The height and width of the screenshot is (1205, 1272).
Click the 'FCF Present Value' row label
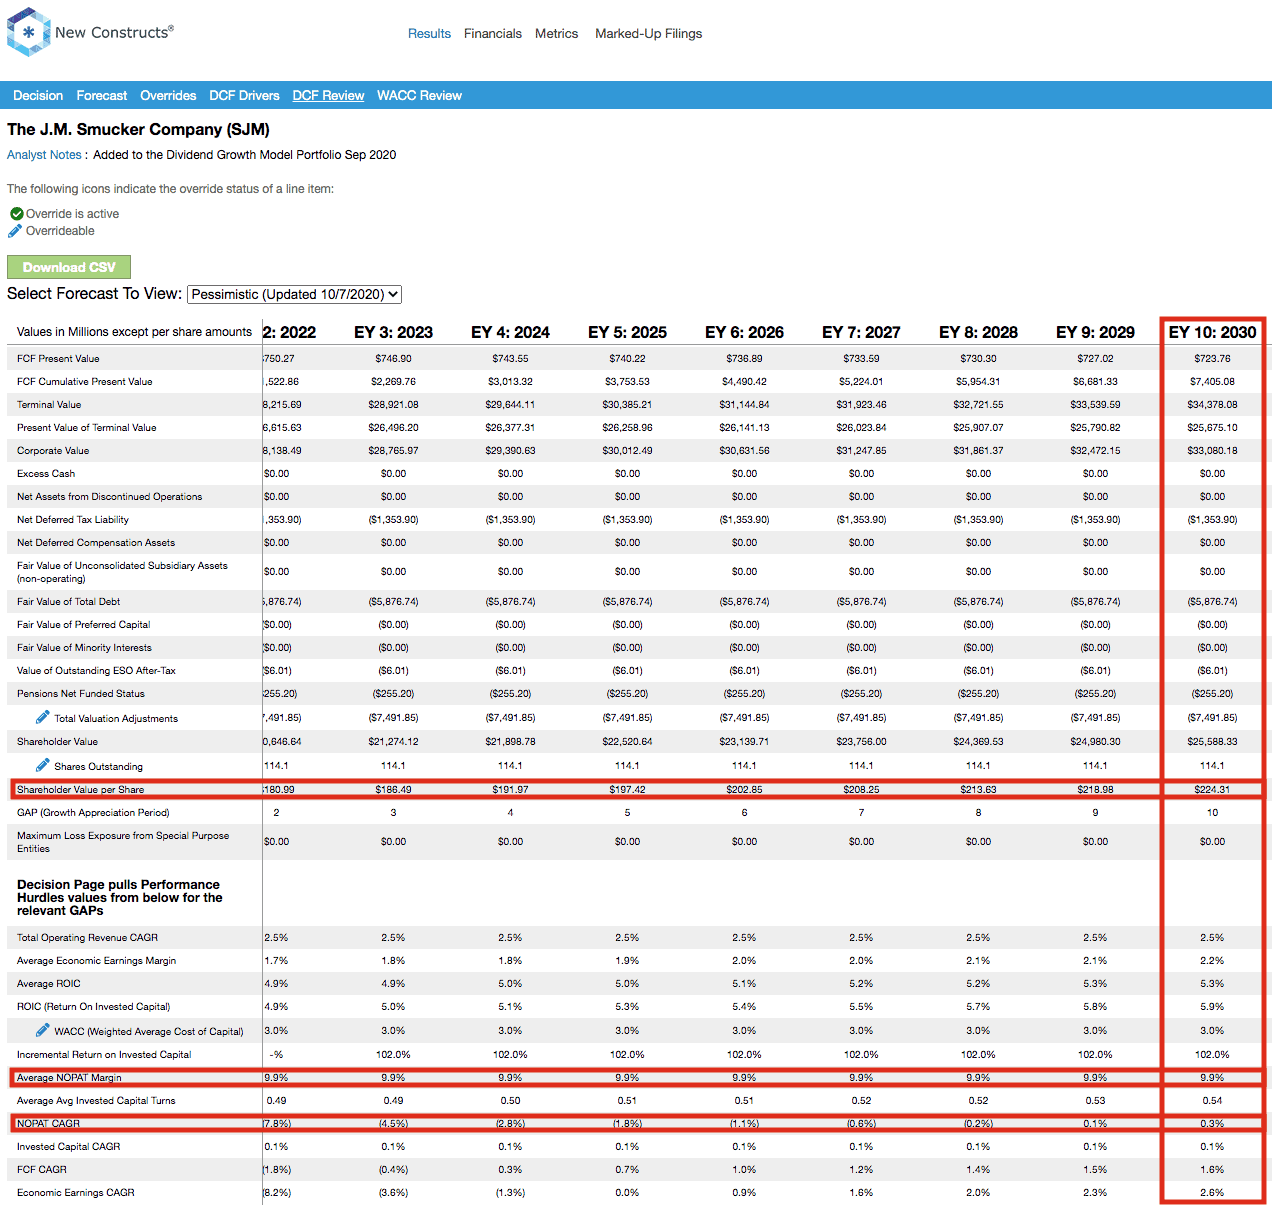click(58, 359)
